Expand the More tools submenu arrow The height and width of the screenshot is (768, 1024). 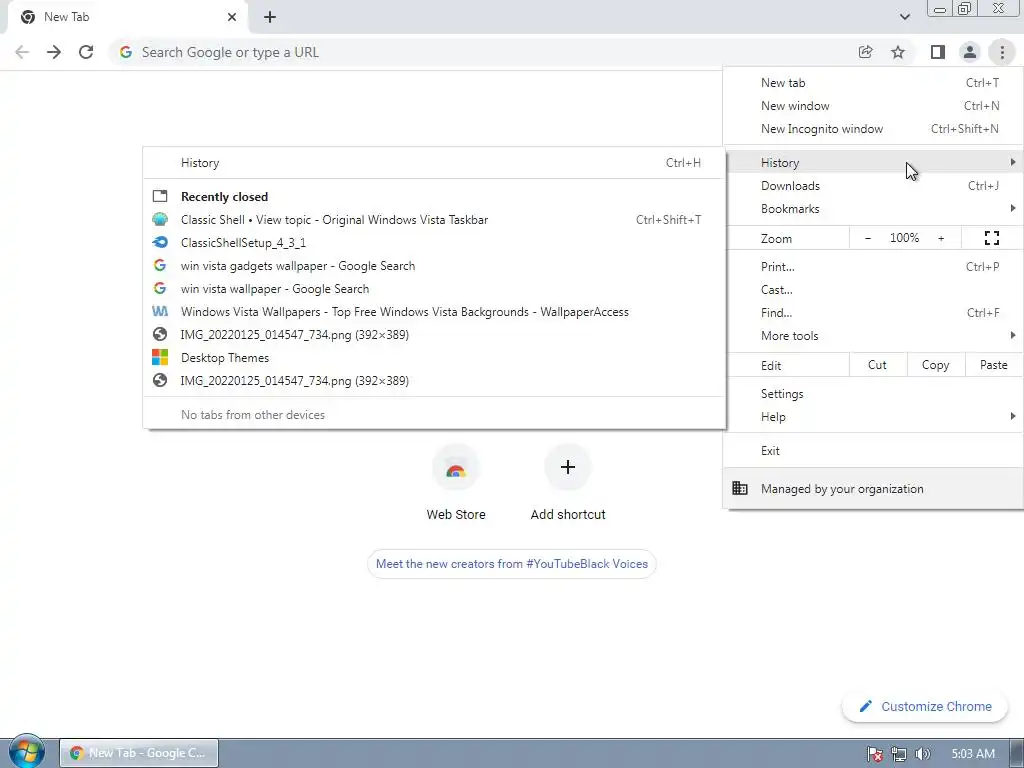pos(1012,335)
